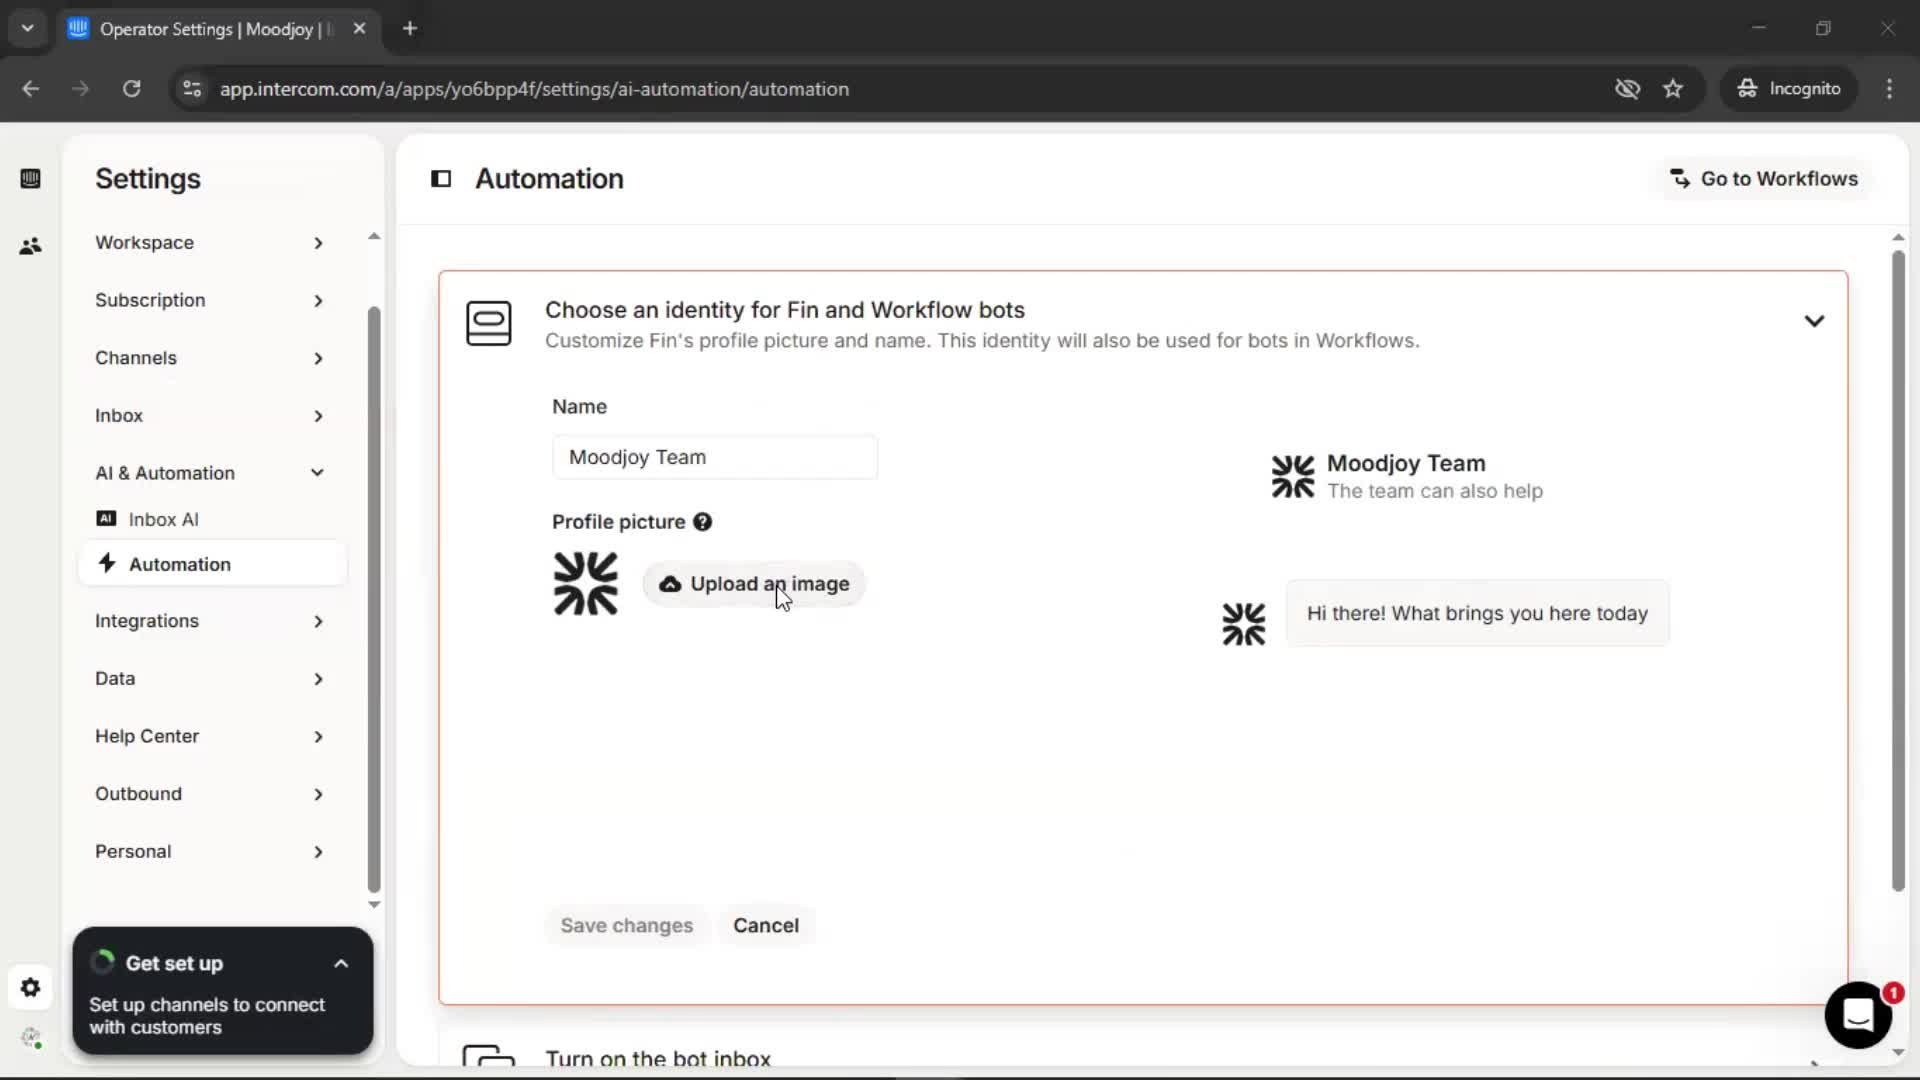Click the Name input field
The width and height of the screenshot is (1920, 1080).
[715, 457]
